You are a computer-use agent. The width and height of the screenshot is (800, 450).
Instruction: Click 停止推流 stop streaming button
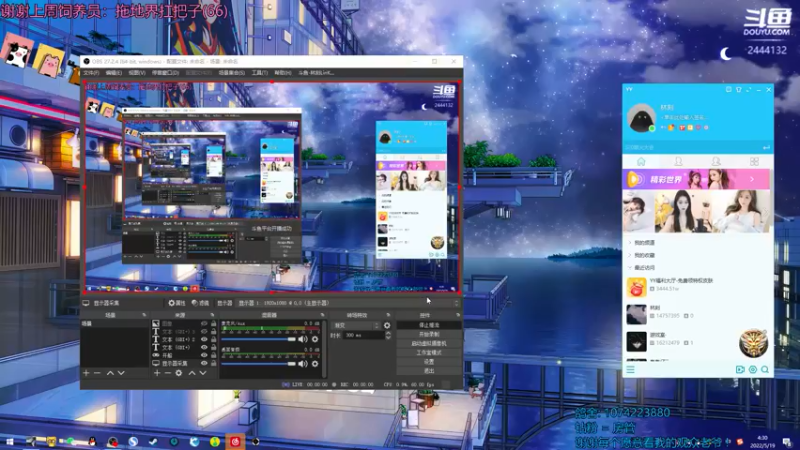(429, 325)
